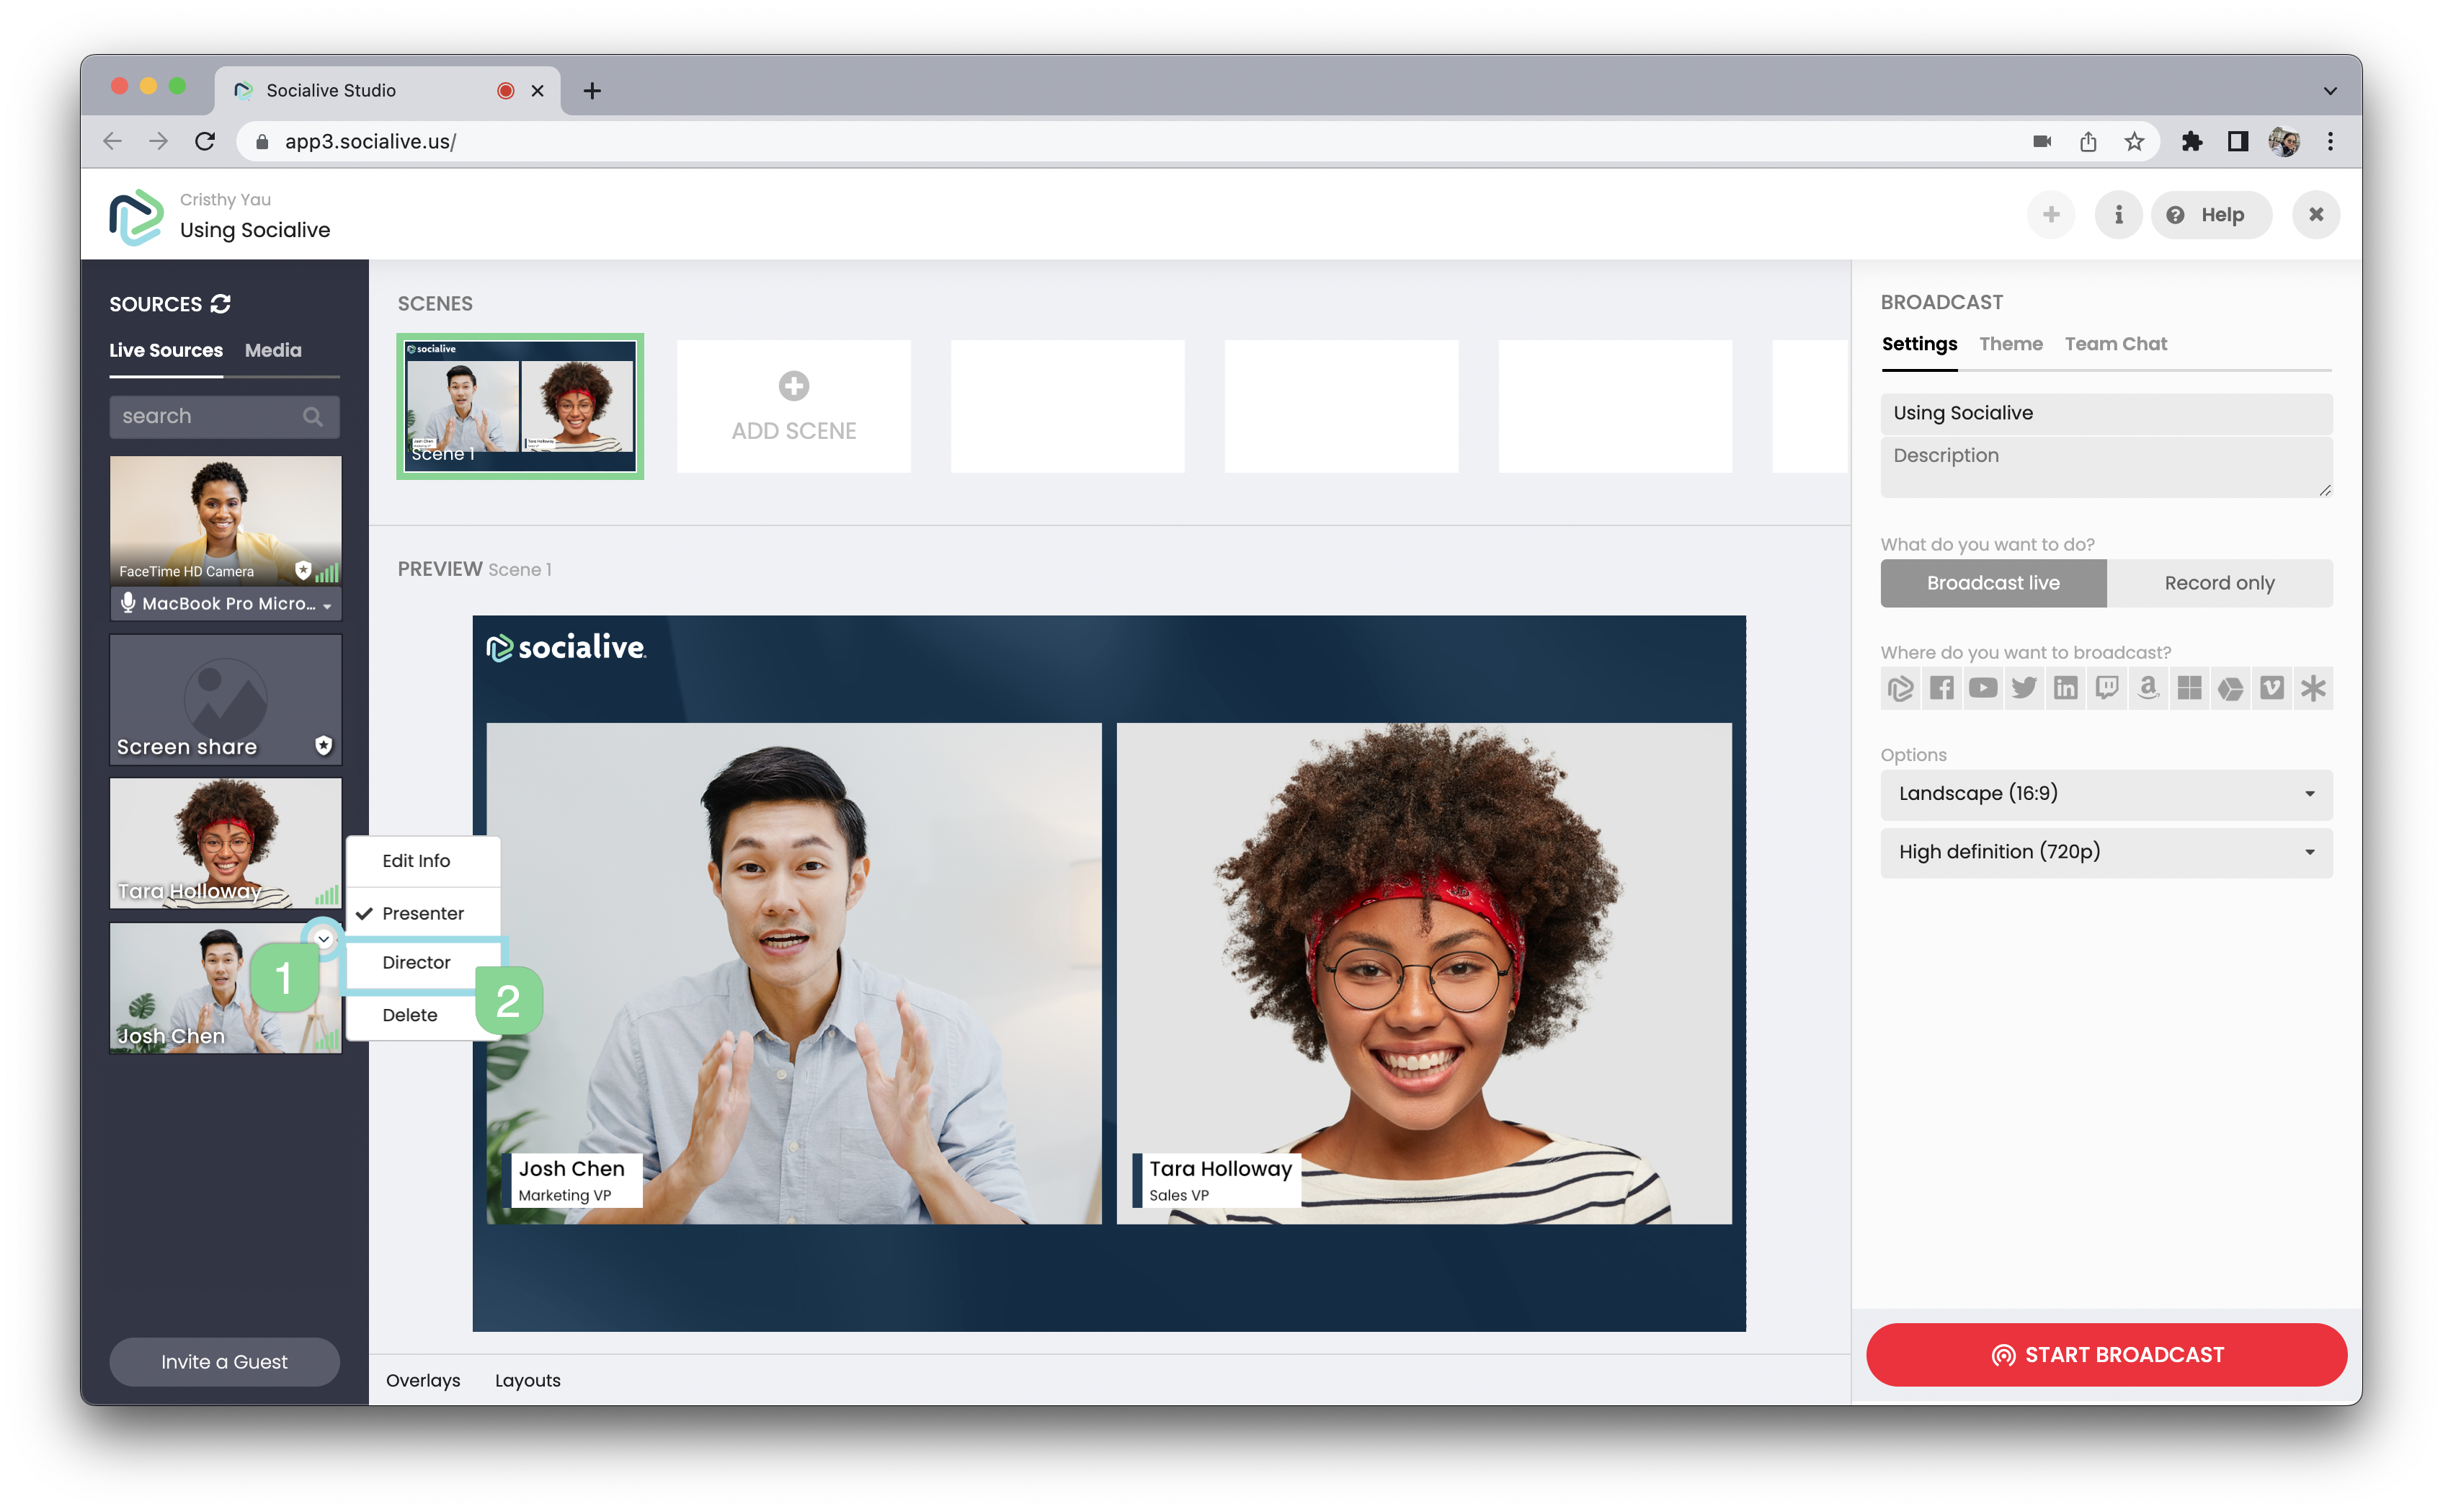This screenshot has width=2443, height=1512.
Task: Click the Description text field
Action: 2105,467
